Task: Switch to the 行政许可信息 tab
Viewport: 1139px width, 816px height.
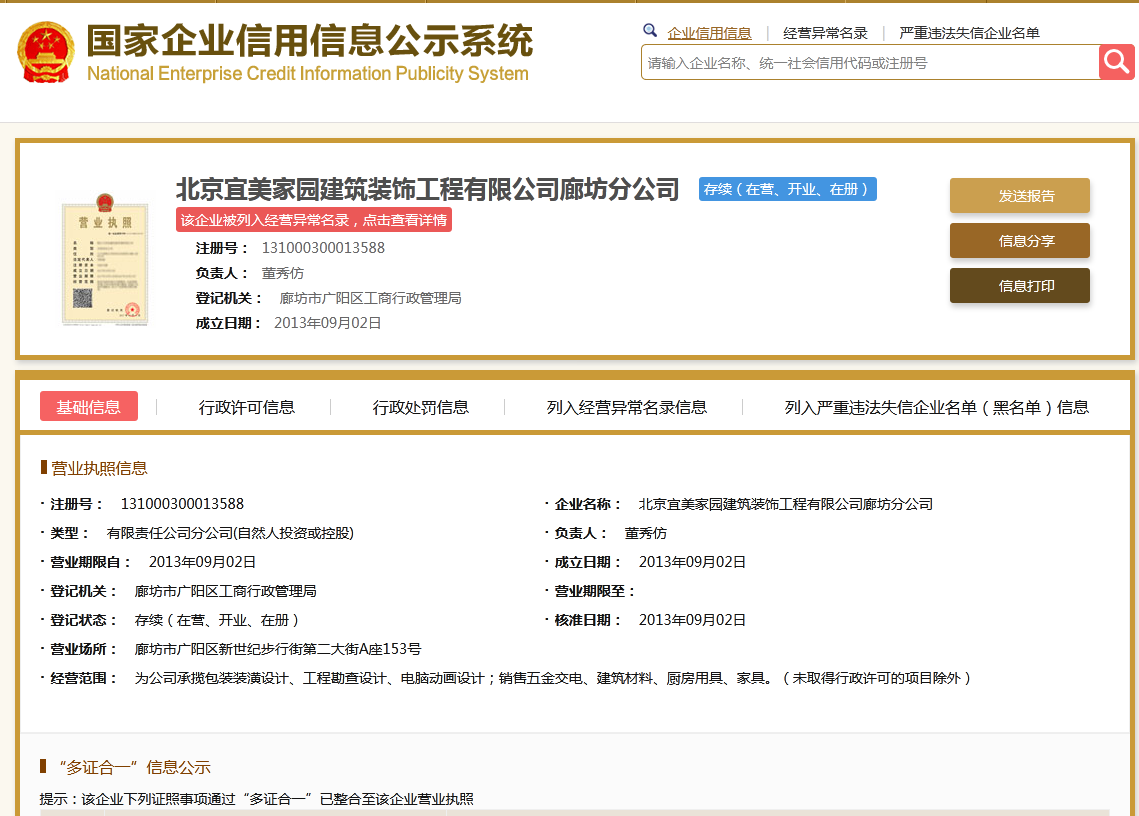Action: pyautogui.click(x=246, y=407)
